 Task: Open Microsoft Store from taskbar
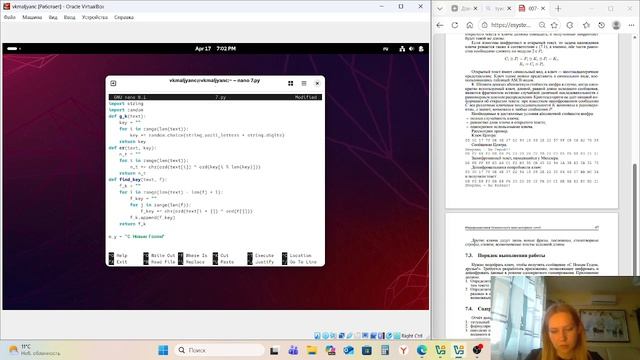[x=367, y=350]
